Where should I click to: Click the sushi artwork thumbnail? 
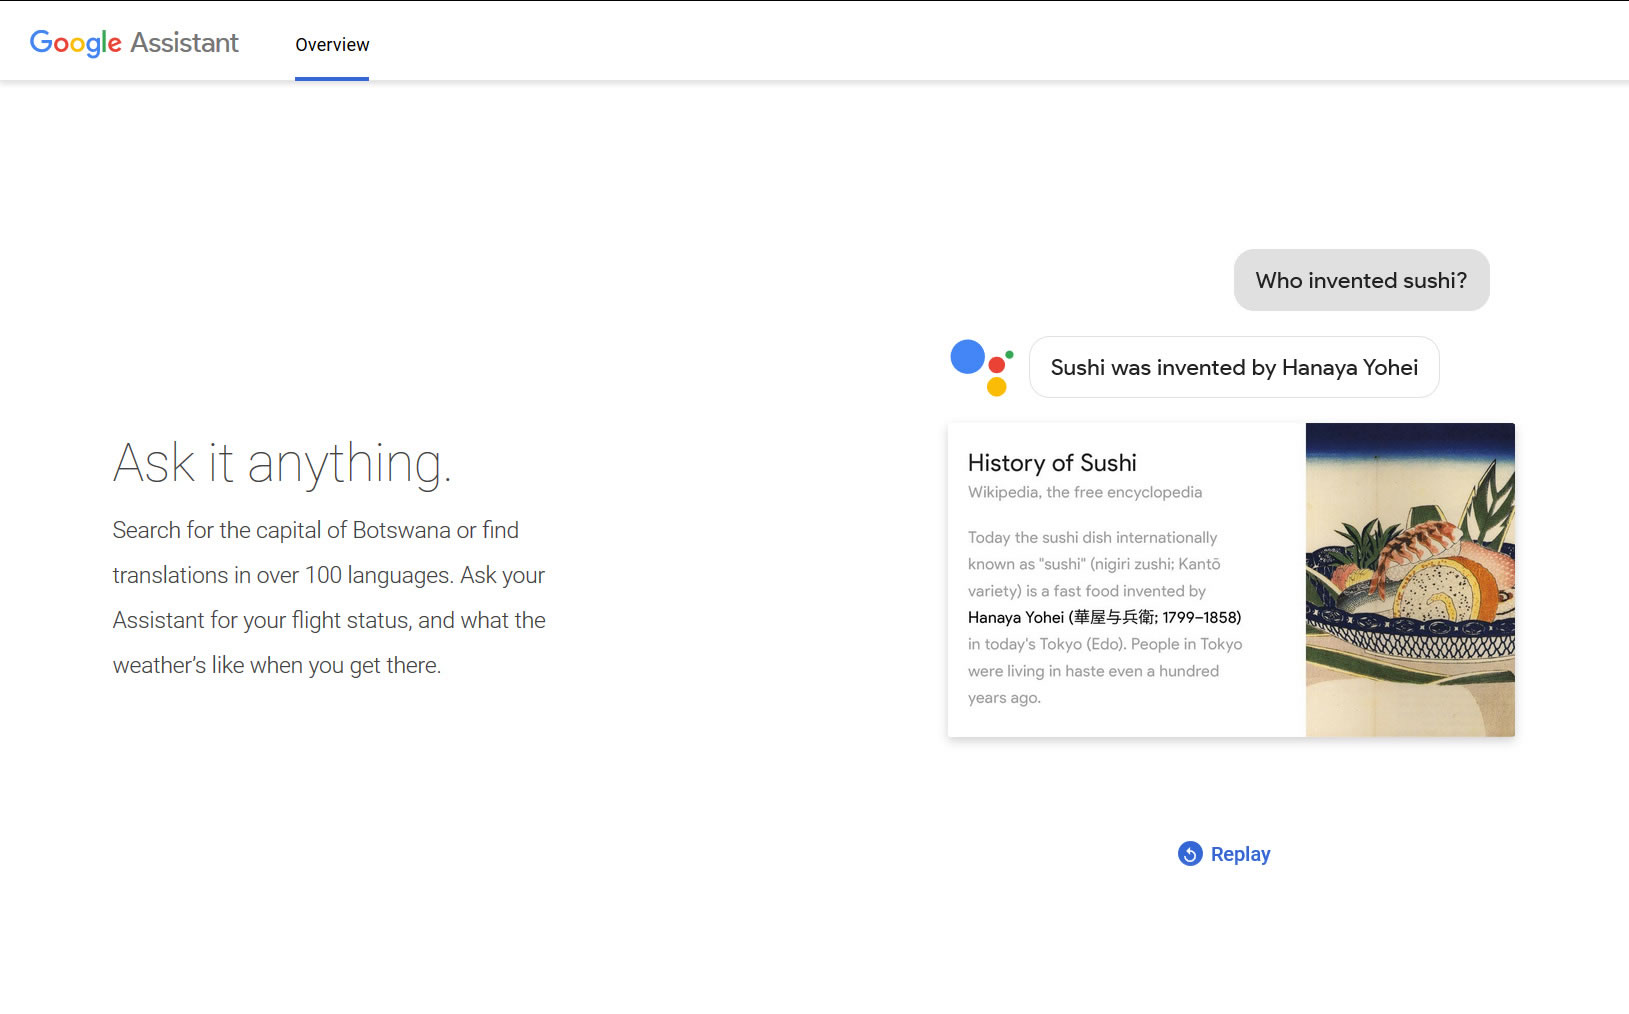1409,580
